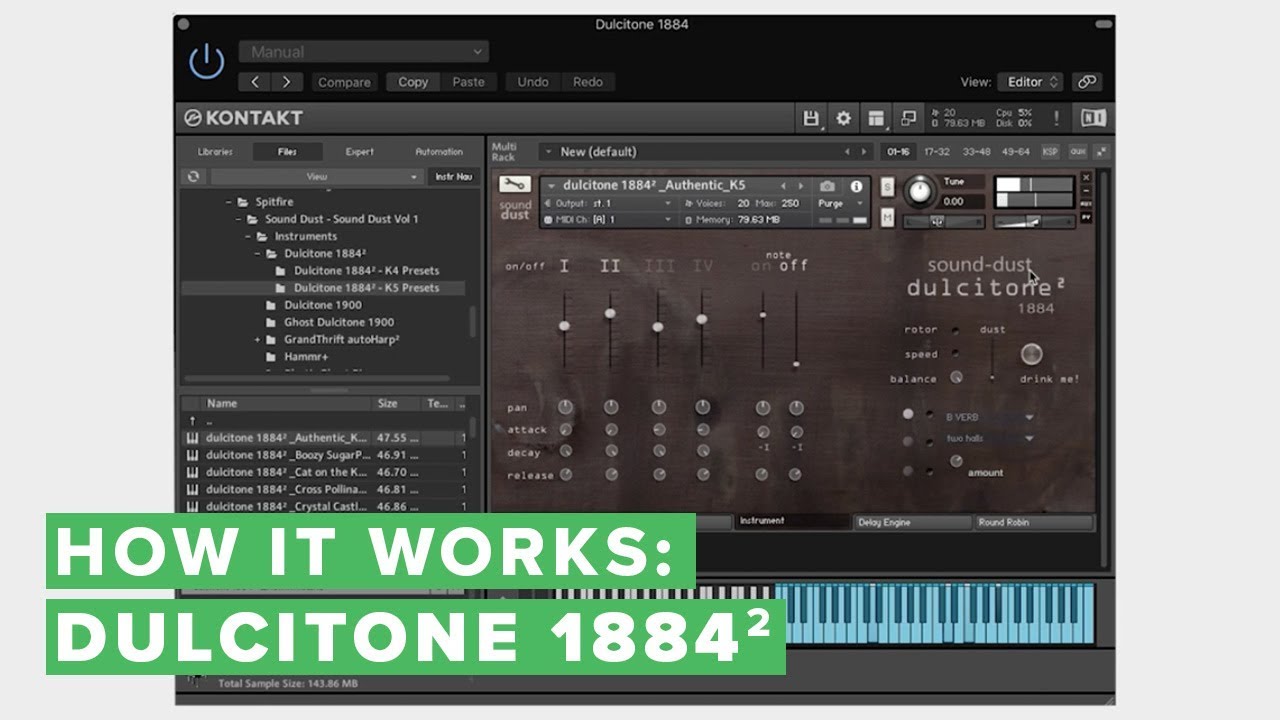
Task: Toggle layer I on/off
Action: pyautogui.click(x=564, y=266)
